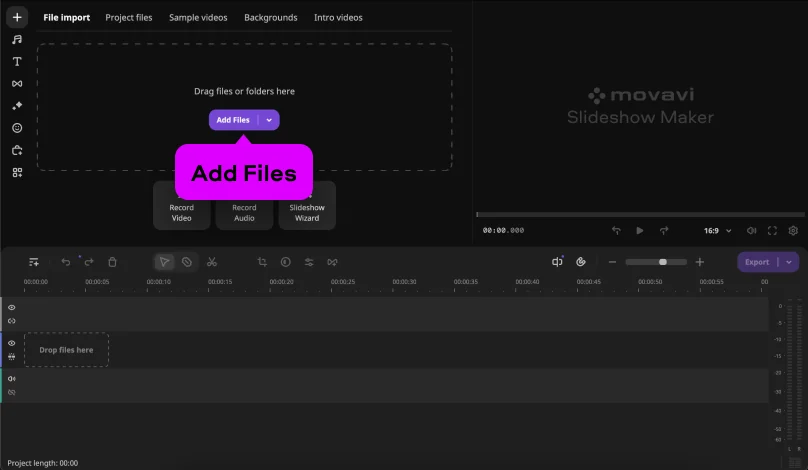Image resolution: width=808 pixels, height=470 pixels.
Task: Launch the Slideshow Wizard
Action: click(307, 207)
